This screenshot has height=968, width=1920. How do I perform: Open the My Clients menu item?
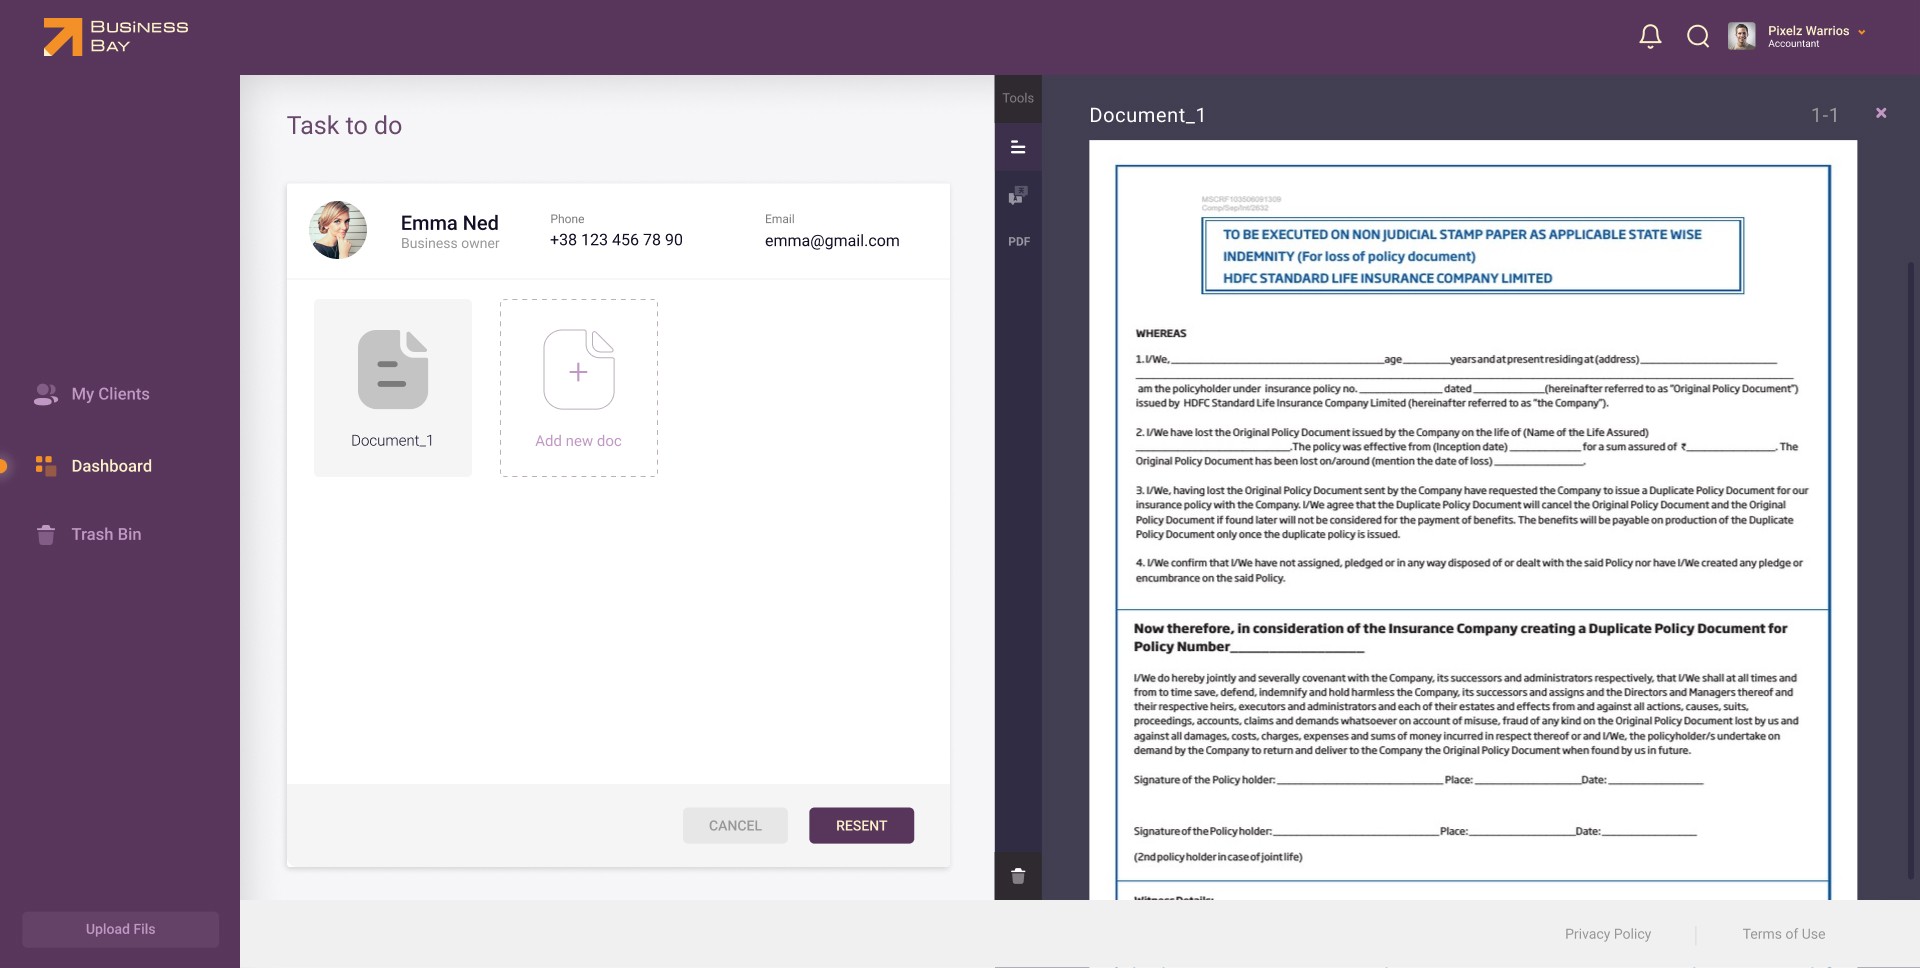pos(110,394)
